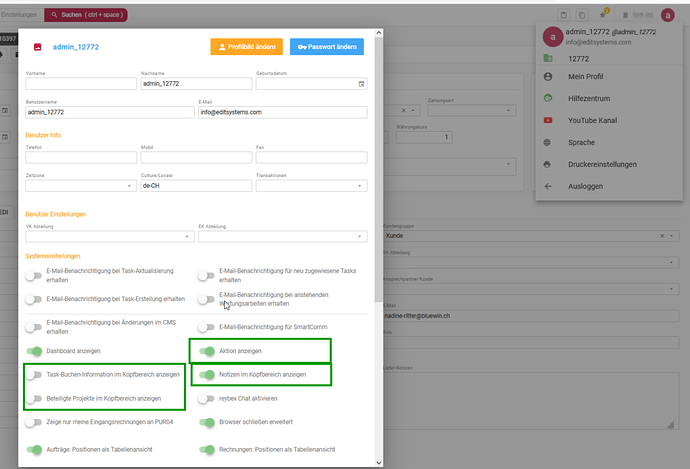Toggle Rechnungen: Positionen als Tabellenansicht
The width and height of the screenshot is (690, 469).
coord(206,450)
